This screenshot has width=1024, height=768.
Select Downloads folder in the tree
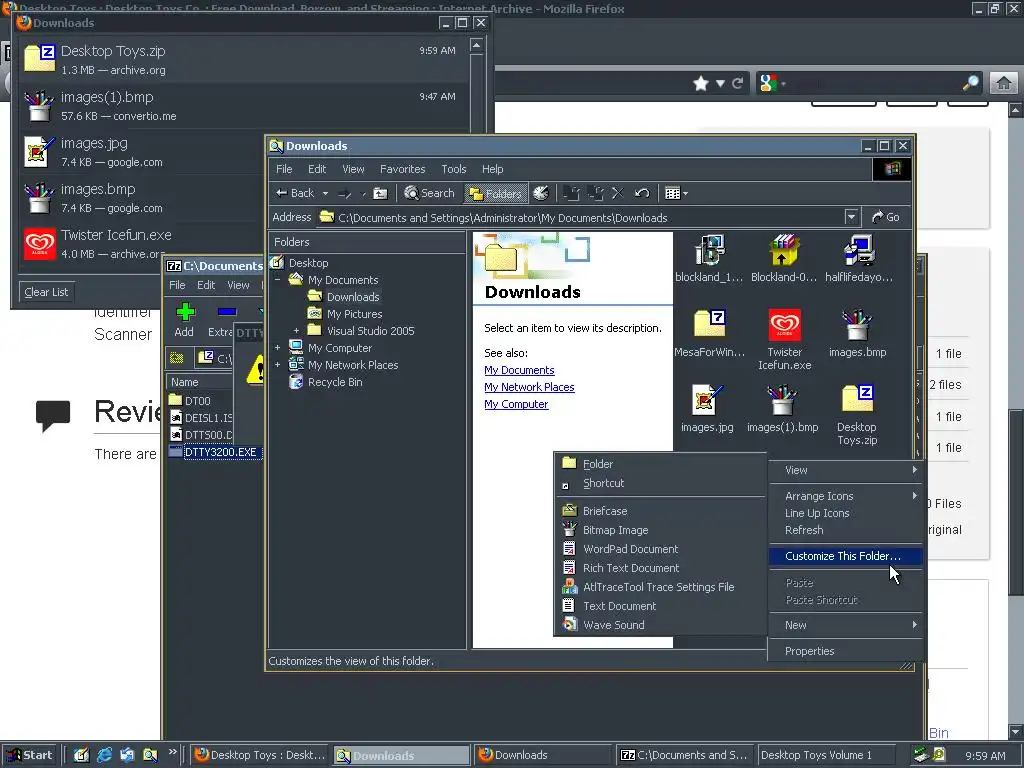[353, 296]
